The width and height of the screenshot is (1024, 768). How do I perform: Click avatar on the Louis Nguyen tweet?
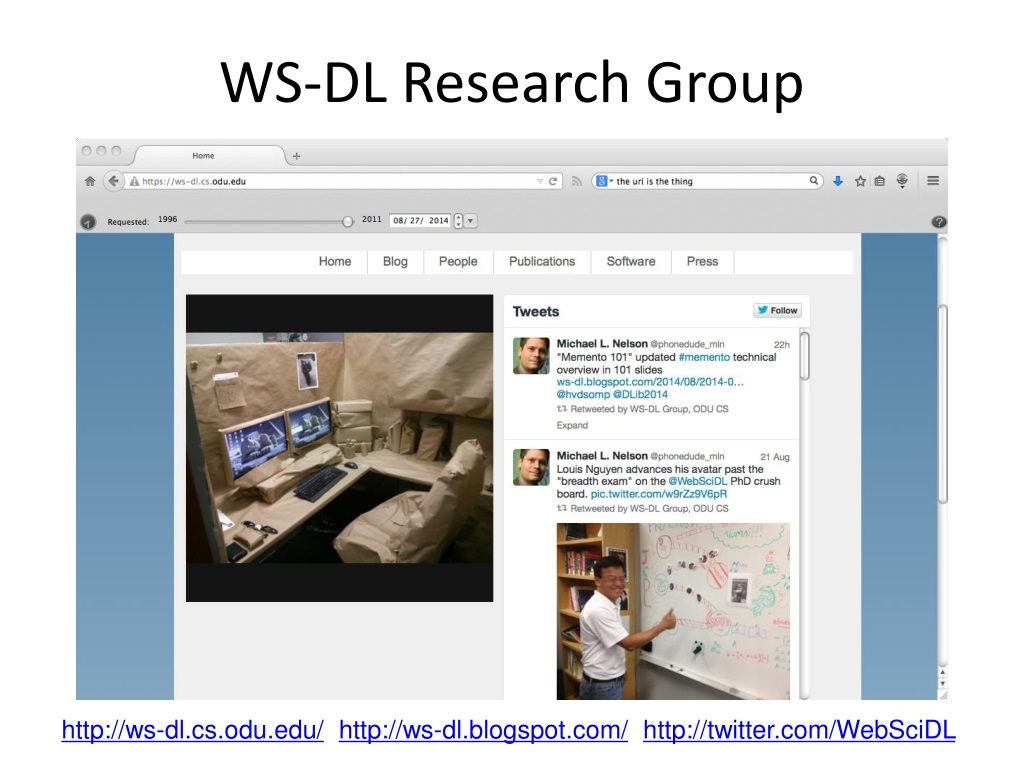coord(531,468)
